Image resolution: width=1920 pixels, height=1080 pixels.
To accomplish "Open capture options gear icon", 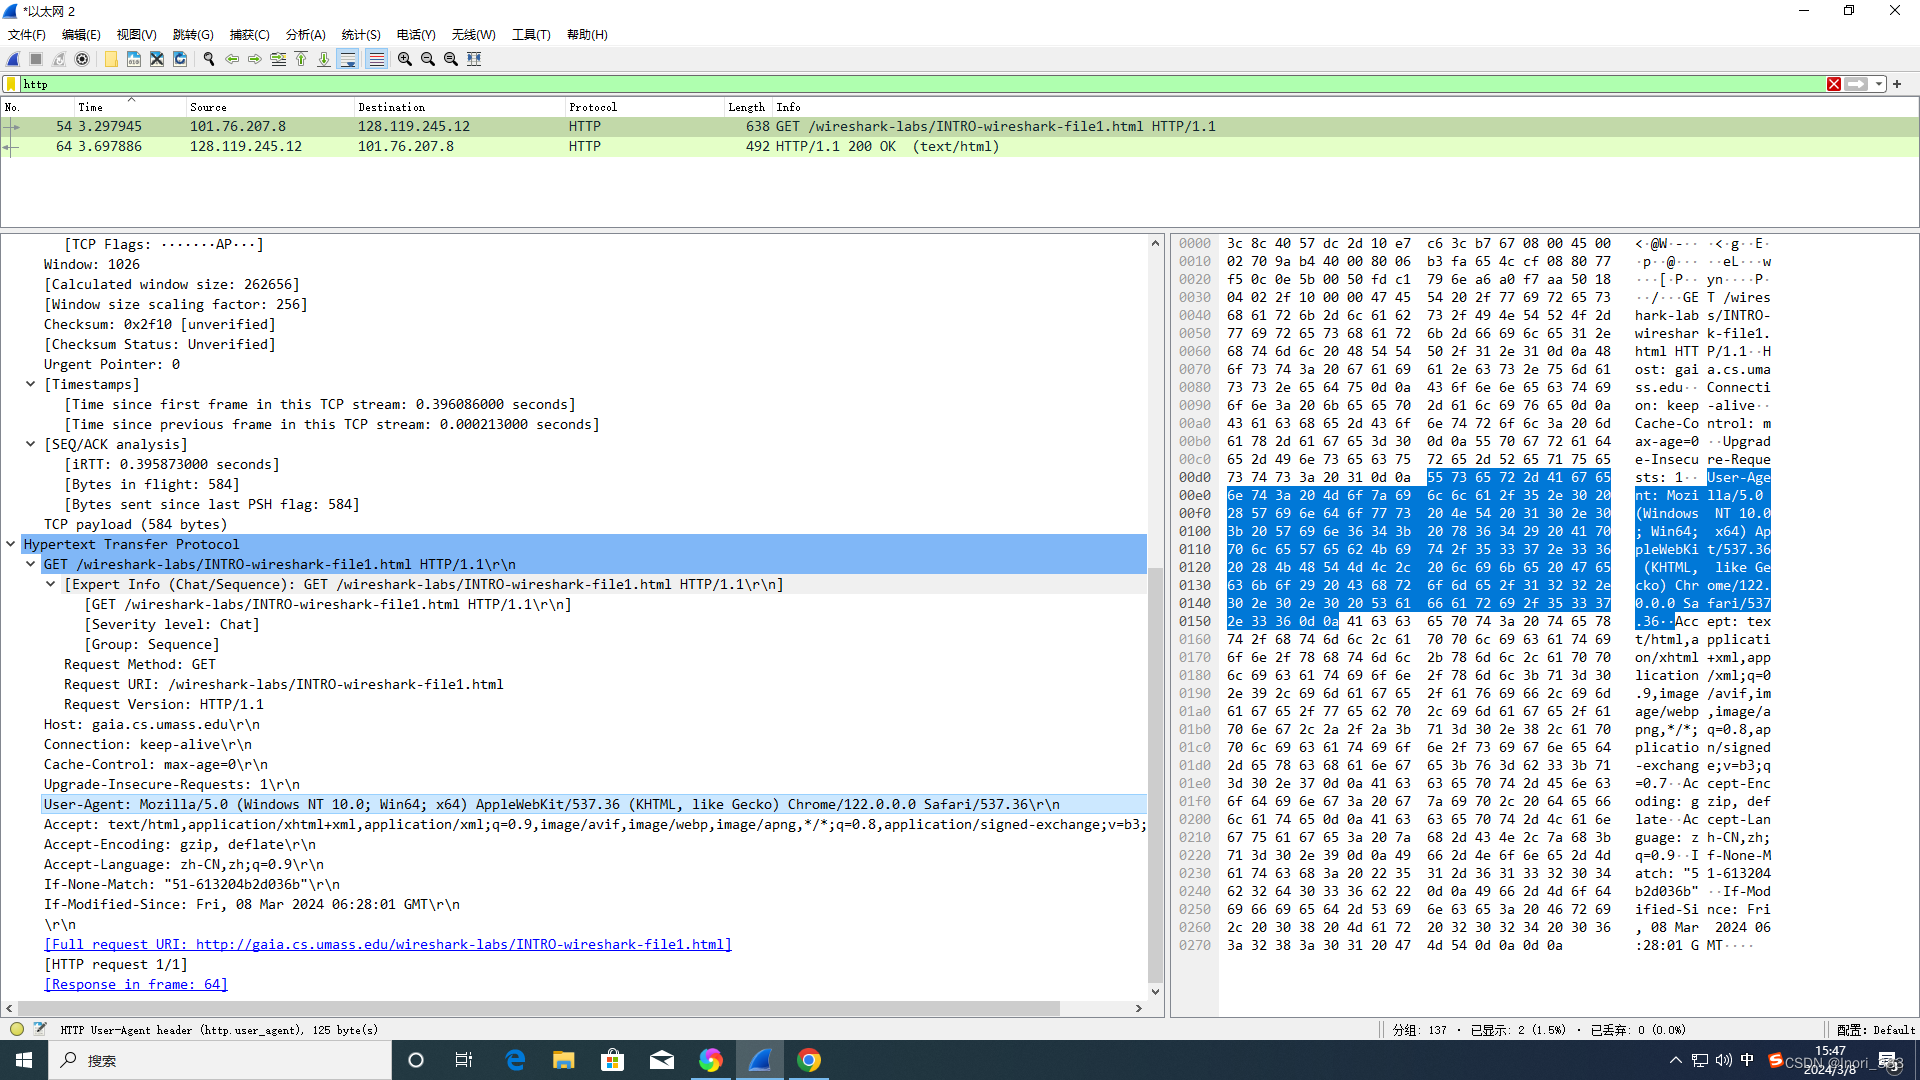I will (82, 59).
